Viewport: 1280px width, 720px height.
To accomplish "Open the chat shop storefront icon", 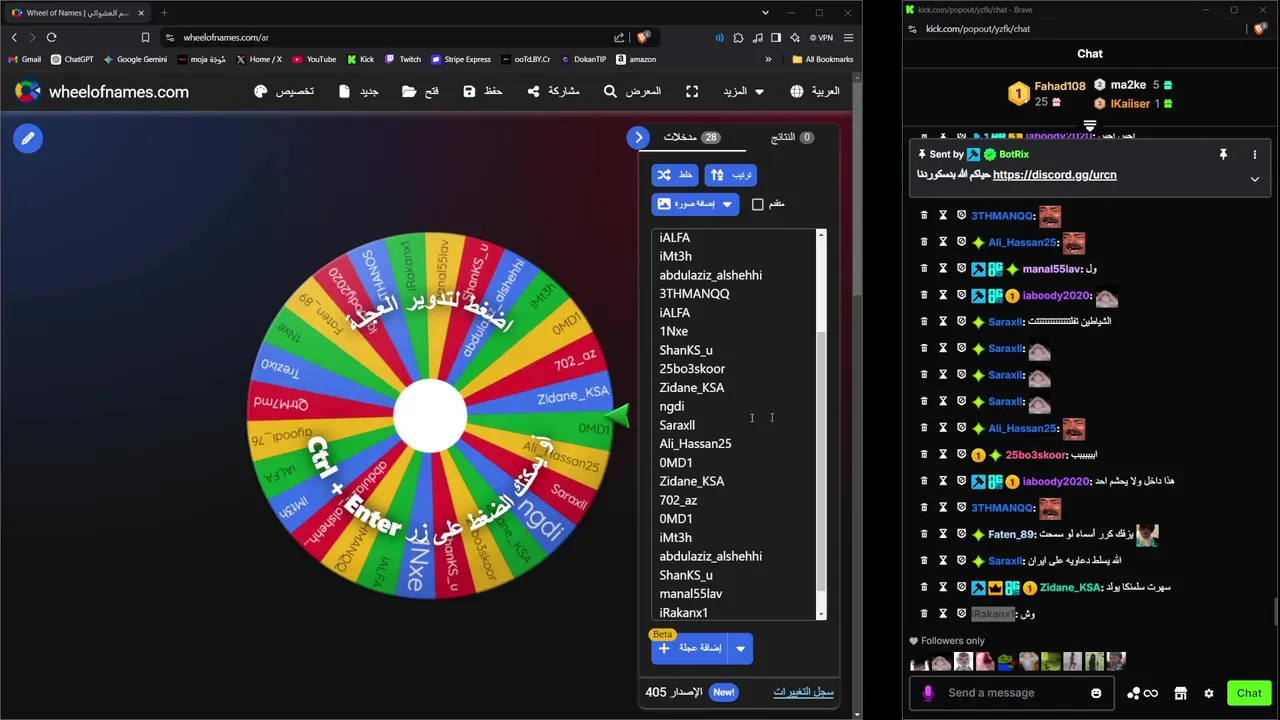I will tap(1180, 693).
